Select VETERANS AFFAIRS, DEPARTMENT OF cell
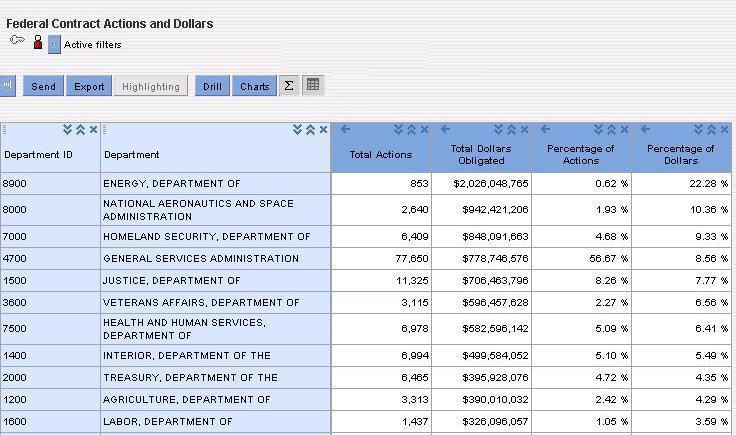 215,303
